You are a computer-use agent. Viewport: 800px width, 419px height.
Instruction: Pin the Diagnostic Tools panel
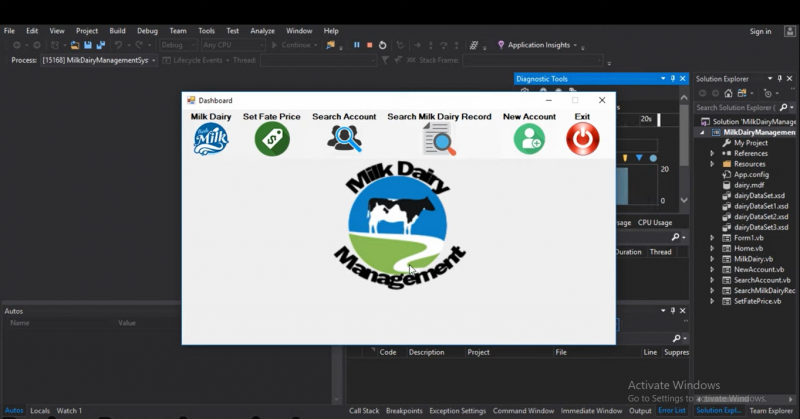(673, 79)
